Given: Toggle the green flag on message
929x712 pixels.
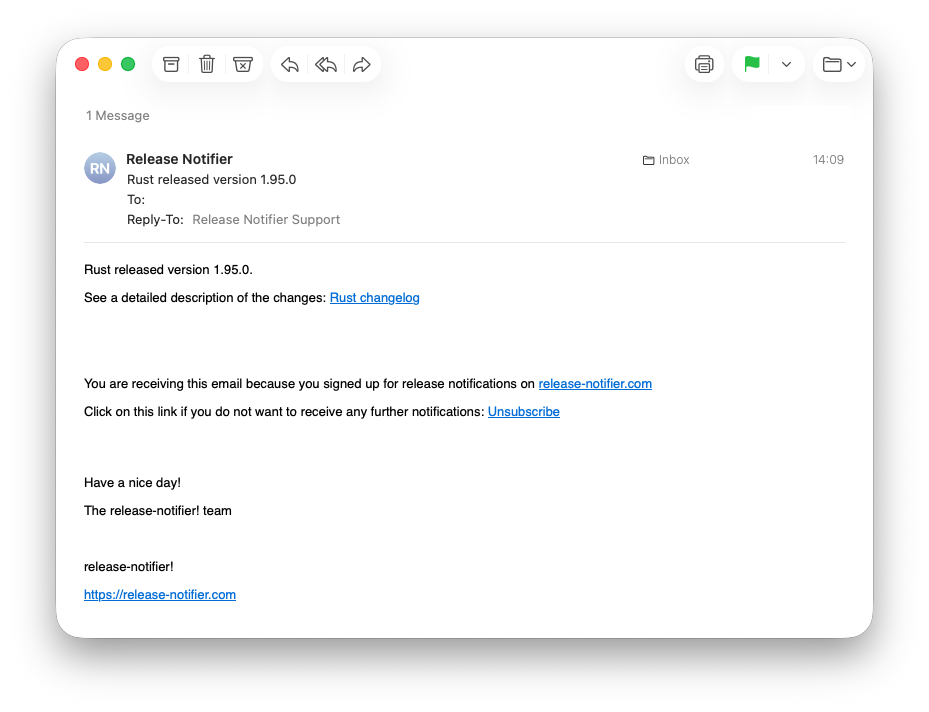Looking at the screenshot, I should (x=752, y=64).
